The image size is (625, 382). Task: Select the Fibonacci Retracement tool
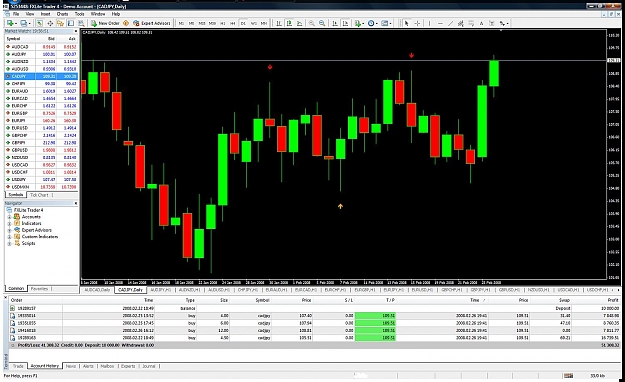point(471,23)
